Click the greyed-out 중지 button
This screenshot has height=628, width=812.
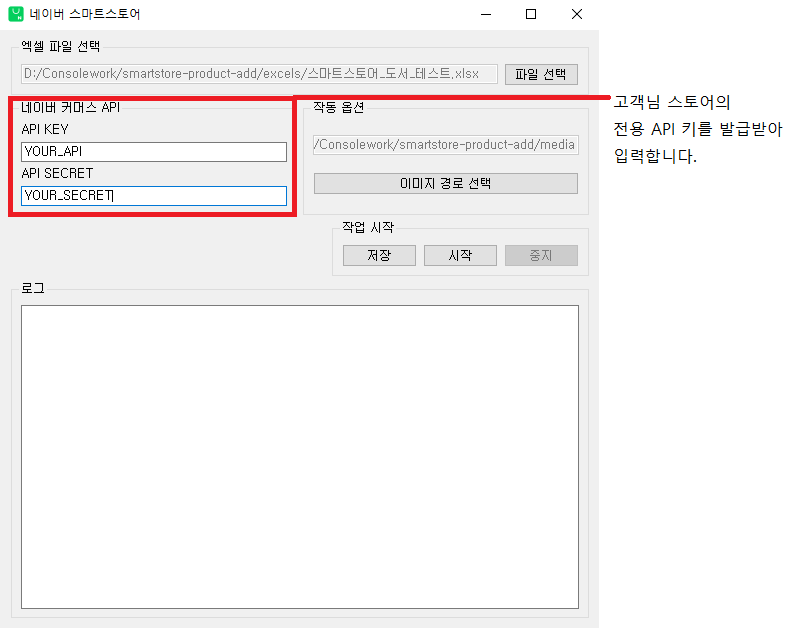pyautogui.click(x=541, y=255)
